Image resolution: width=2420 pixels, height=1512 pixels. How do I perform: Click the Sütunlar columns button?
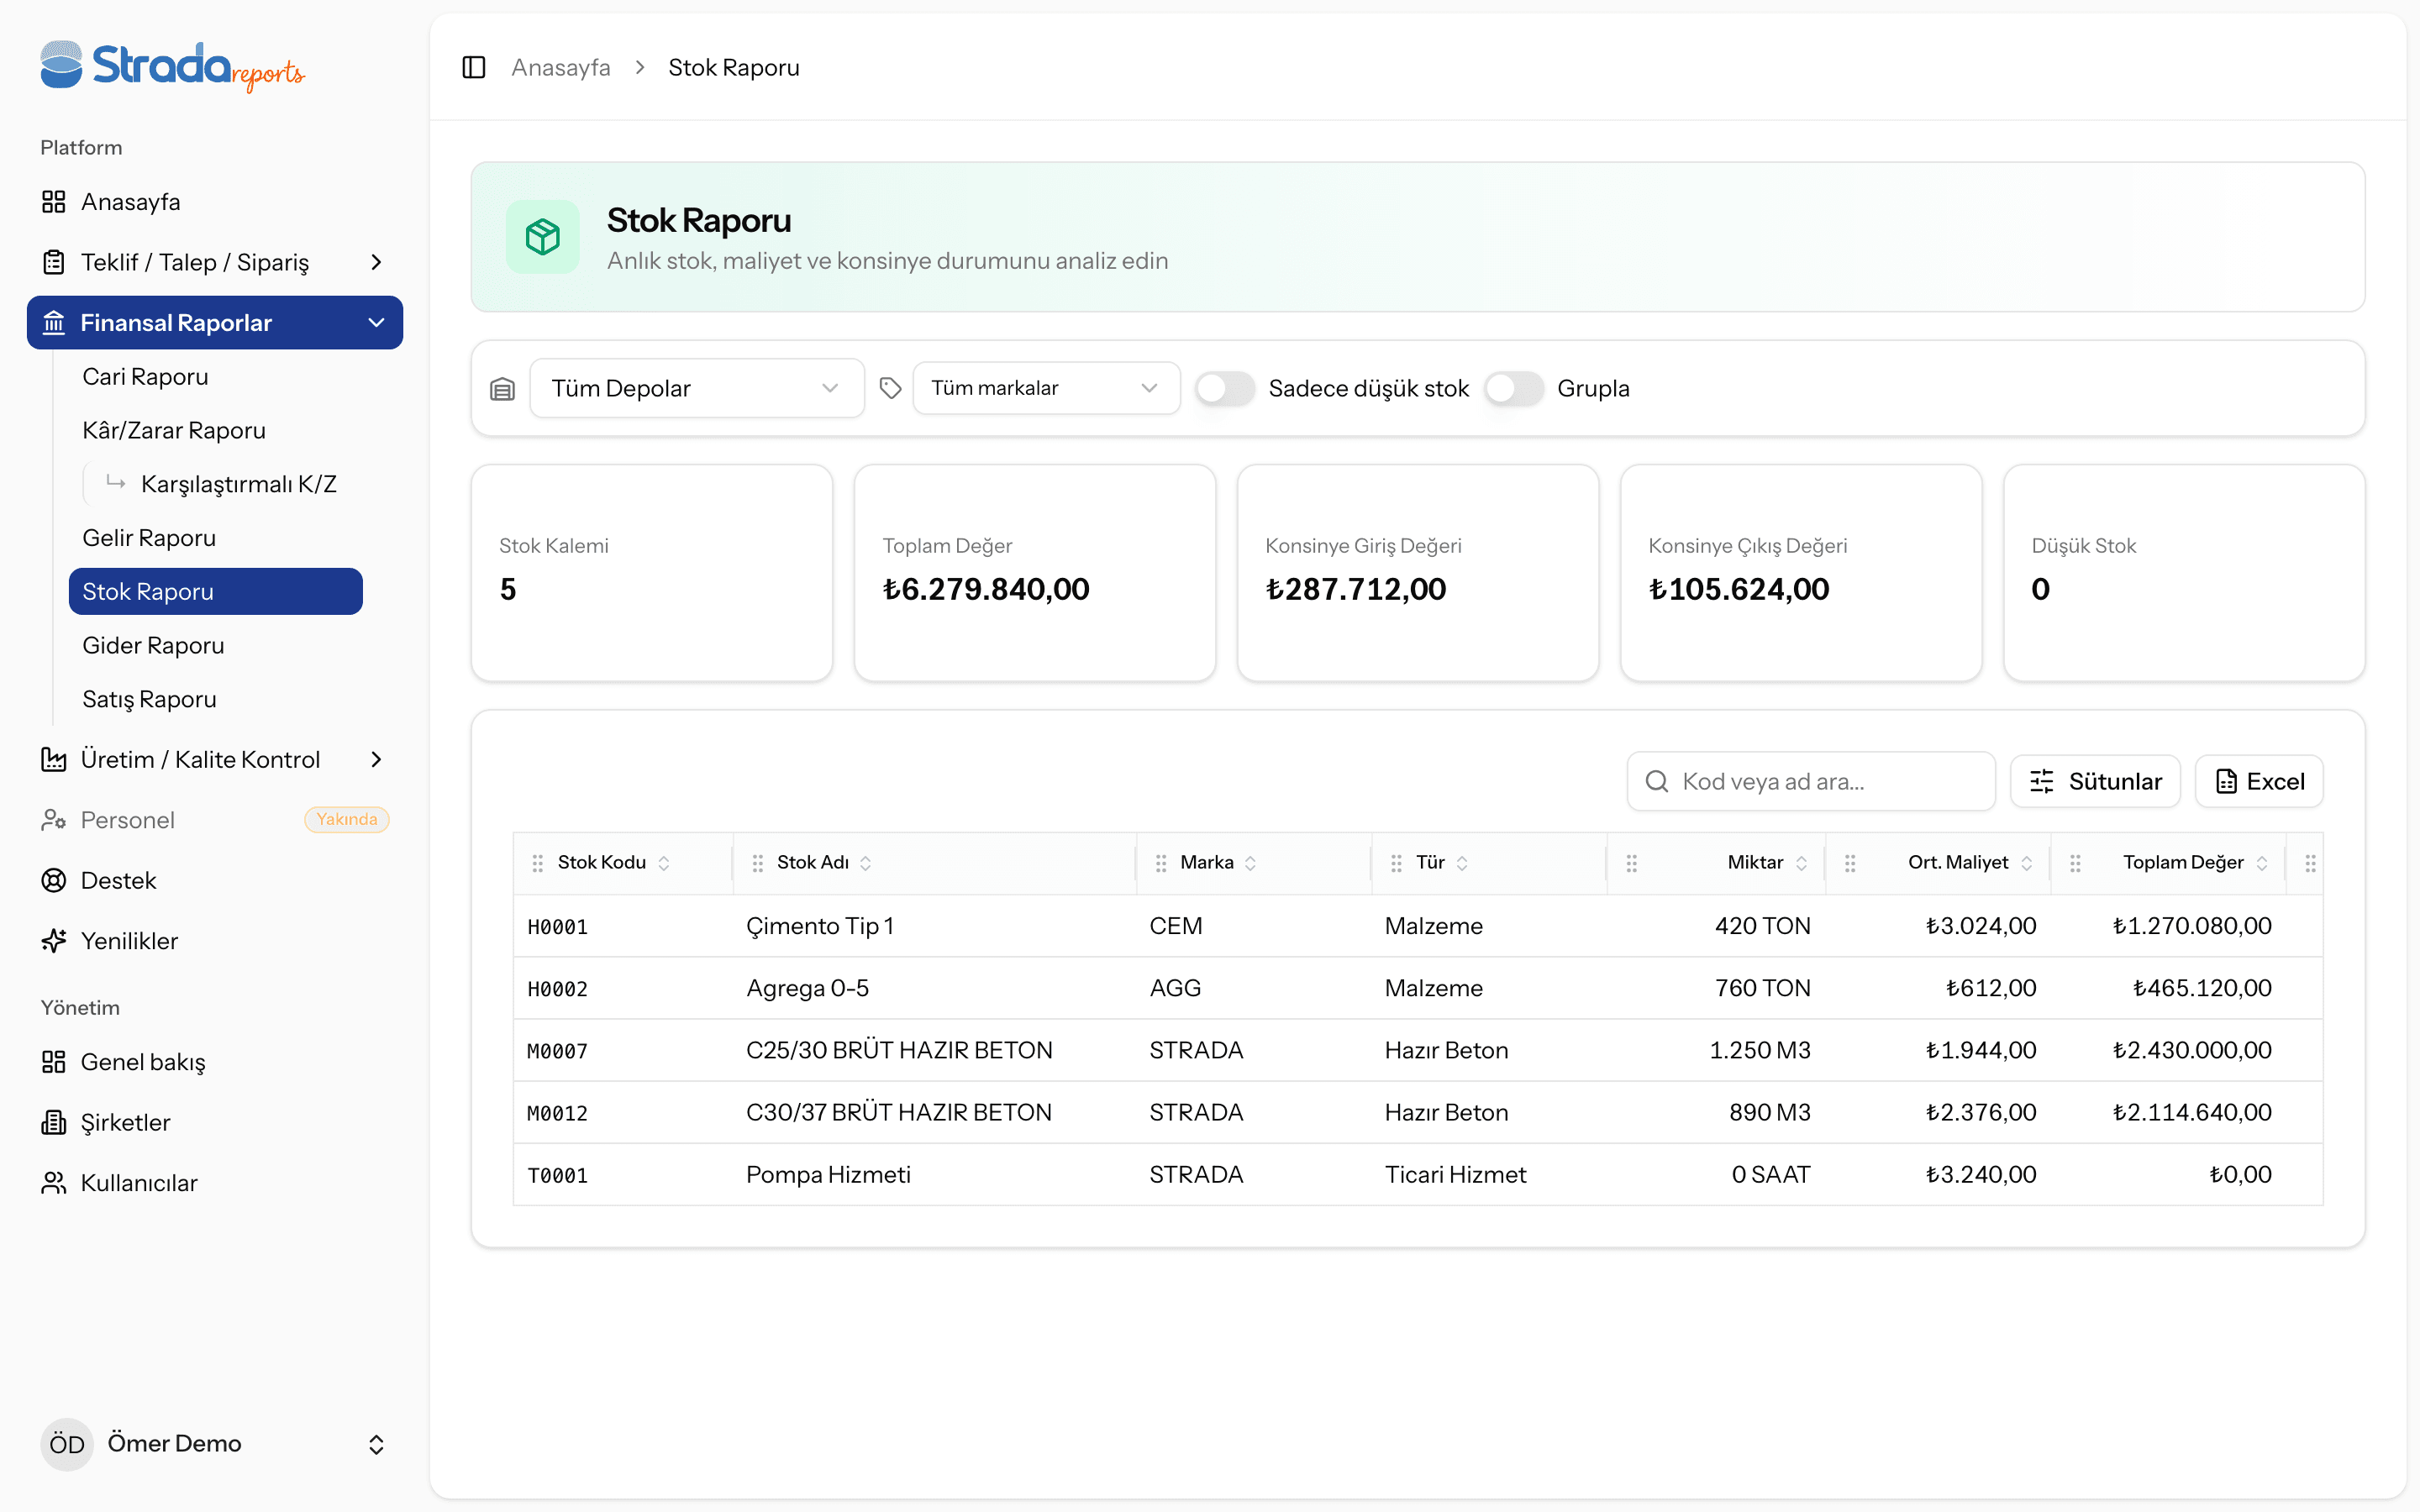[2095, 781]
